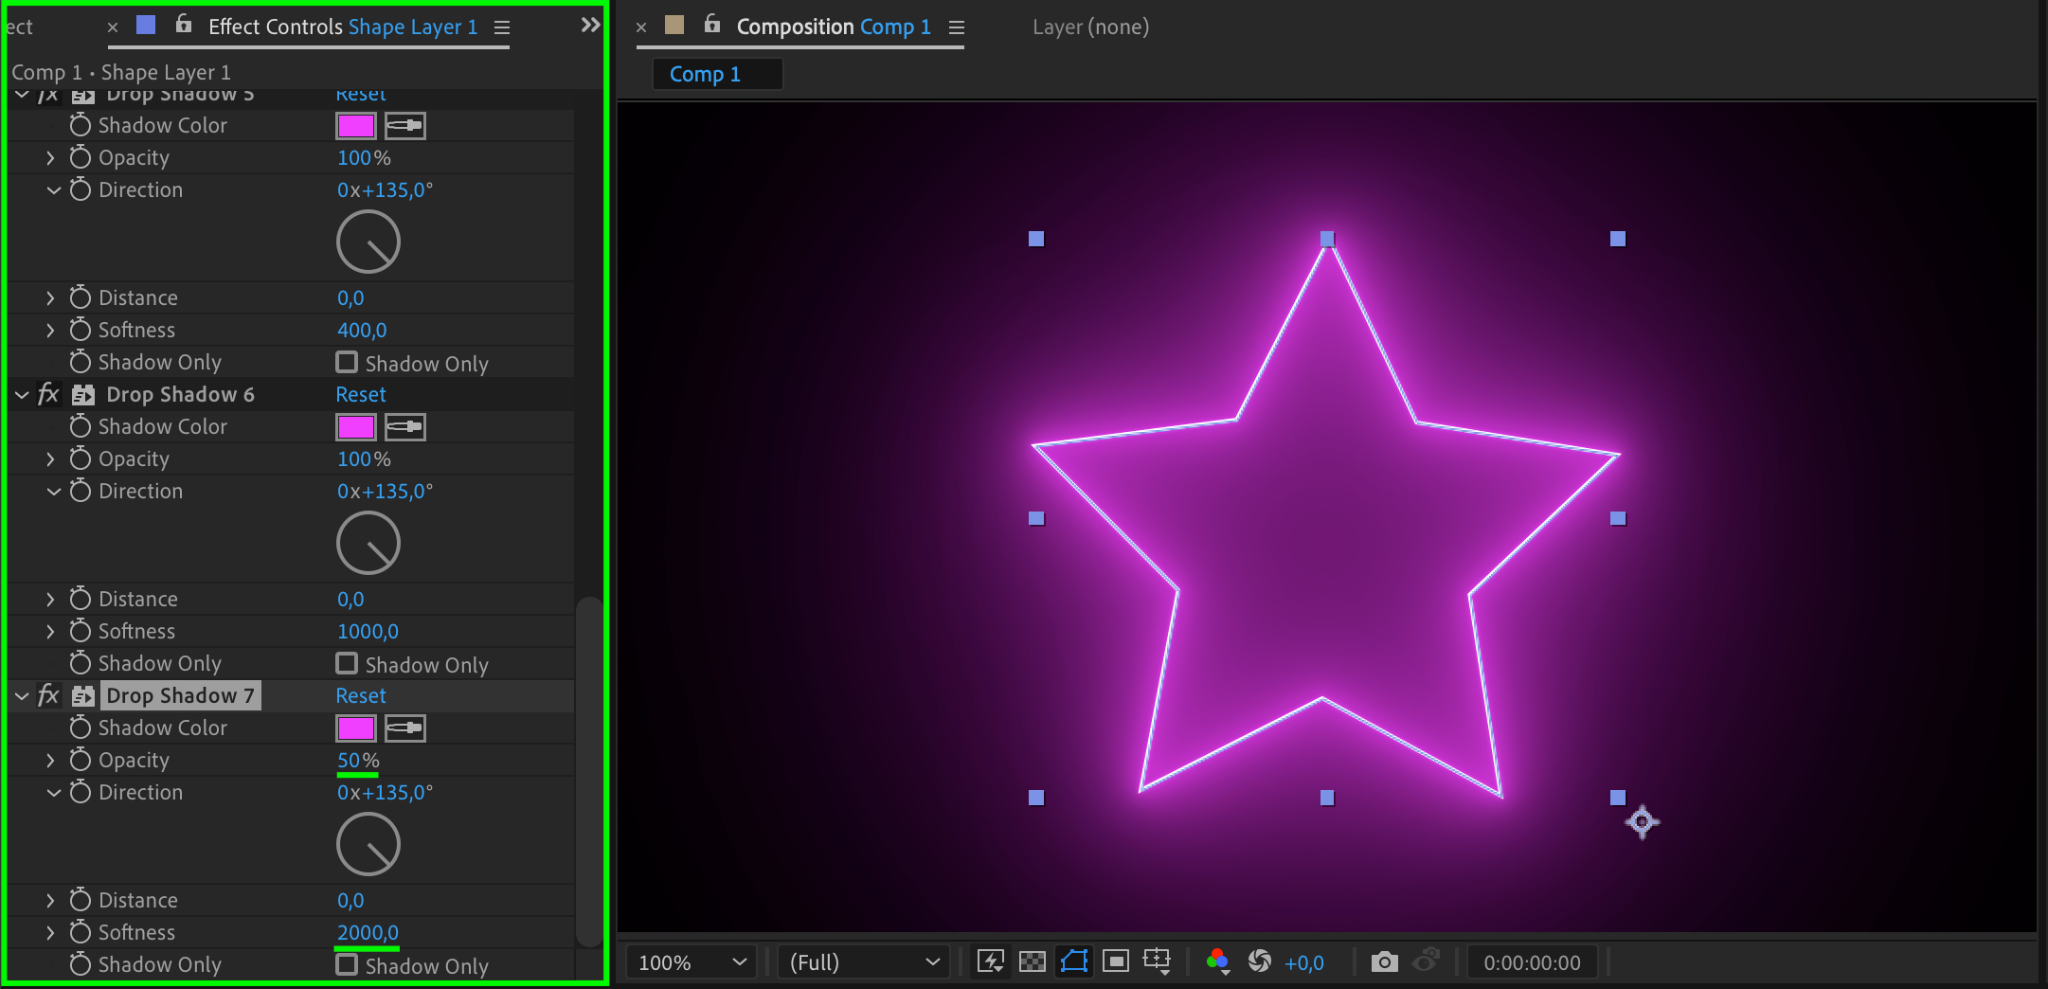Reset the Drop Shadow 7 effect
Image resolution: width=2048 pixels, height=989 pixels.
[x=360, y=696]
